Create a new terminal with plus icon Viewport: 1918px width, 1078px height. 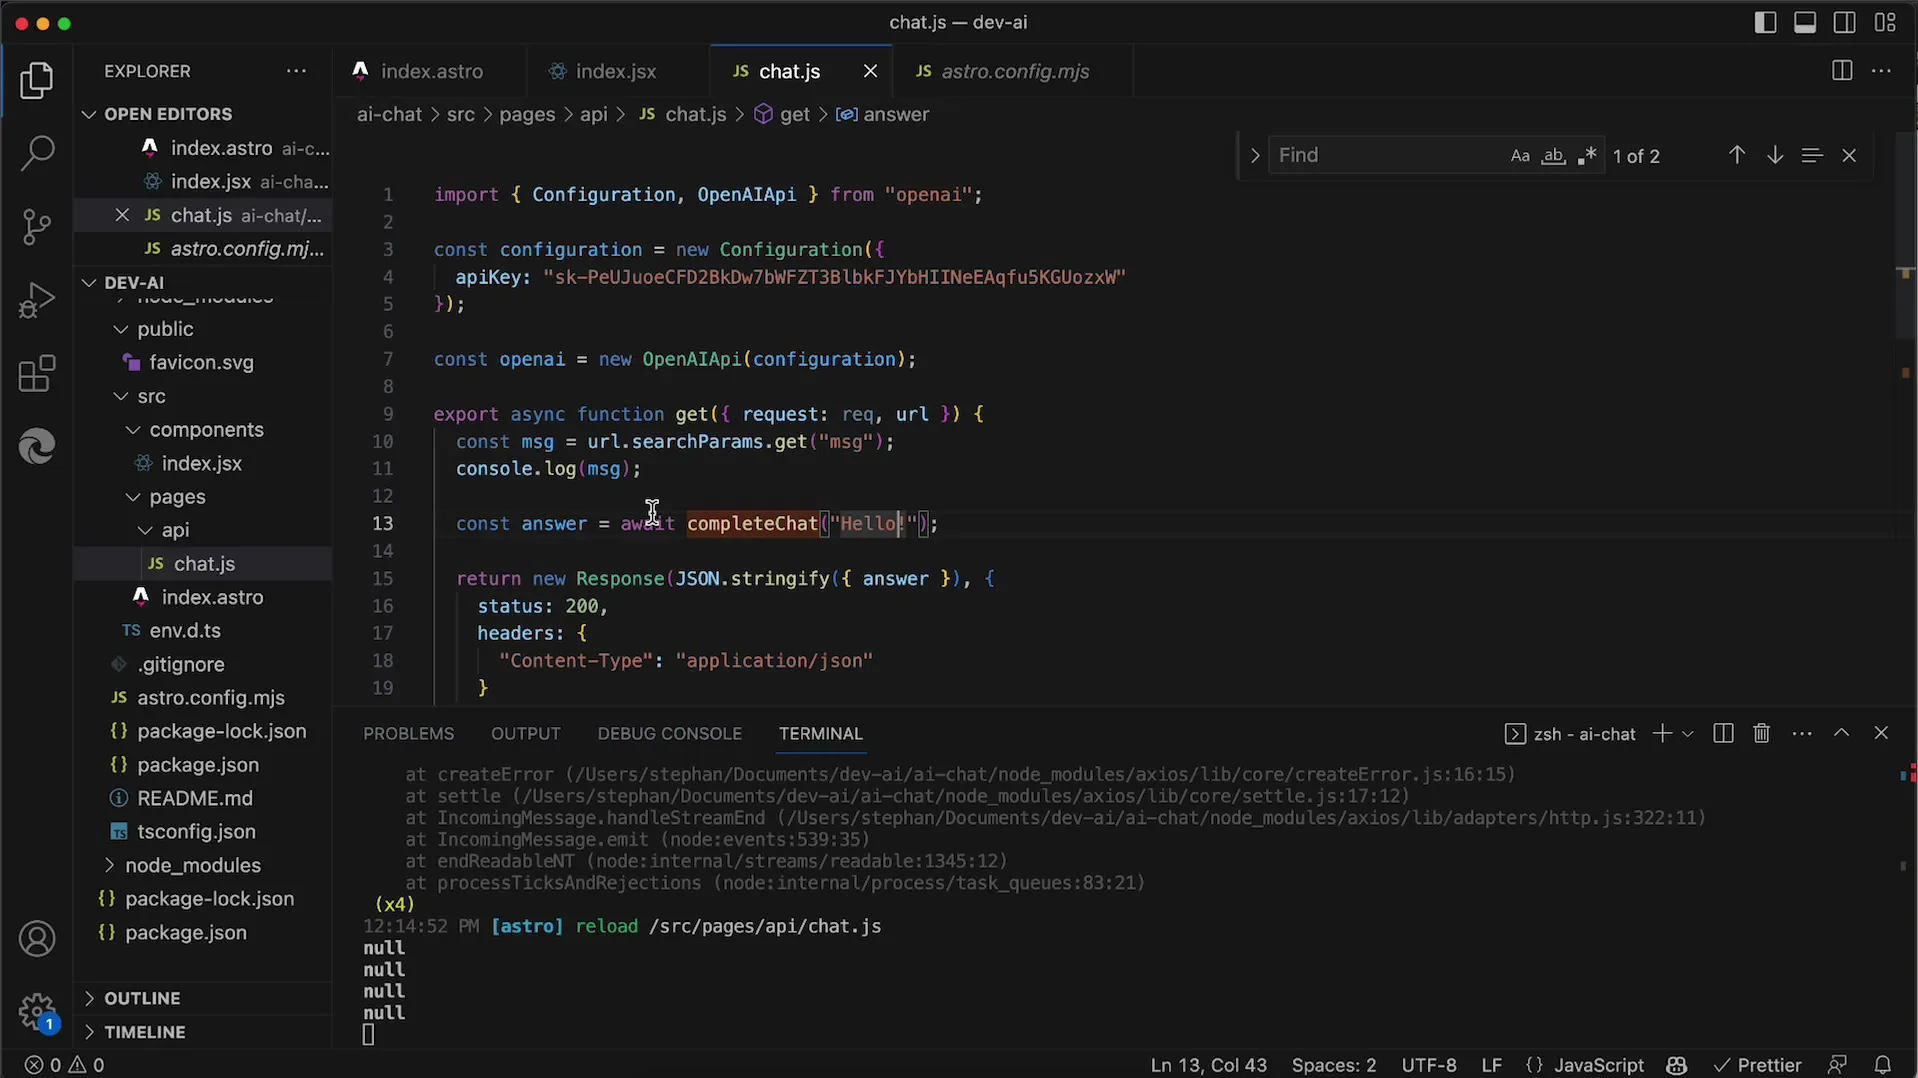[1661, 733]
